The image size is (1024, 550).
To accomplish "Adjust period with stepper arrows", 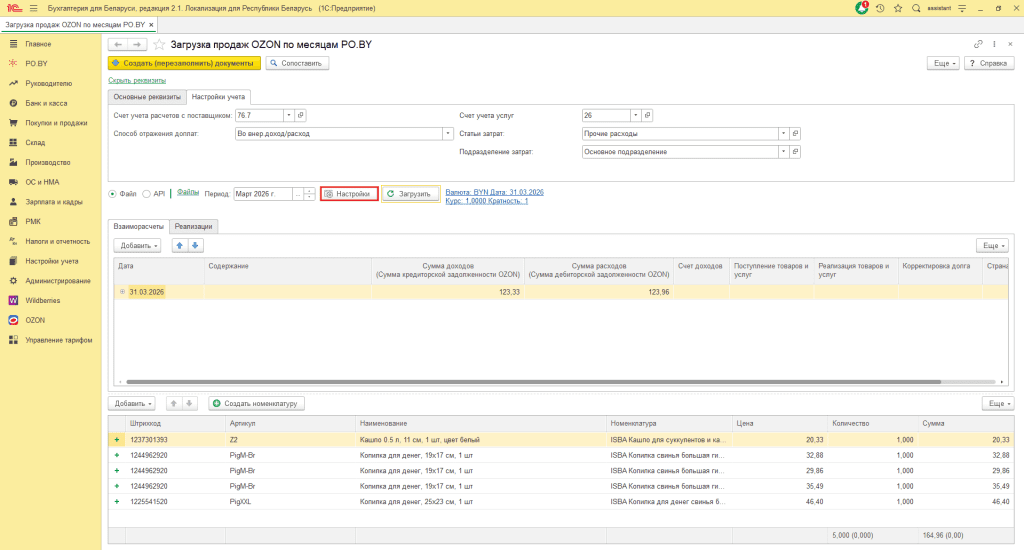I will [x=310, y=194].
